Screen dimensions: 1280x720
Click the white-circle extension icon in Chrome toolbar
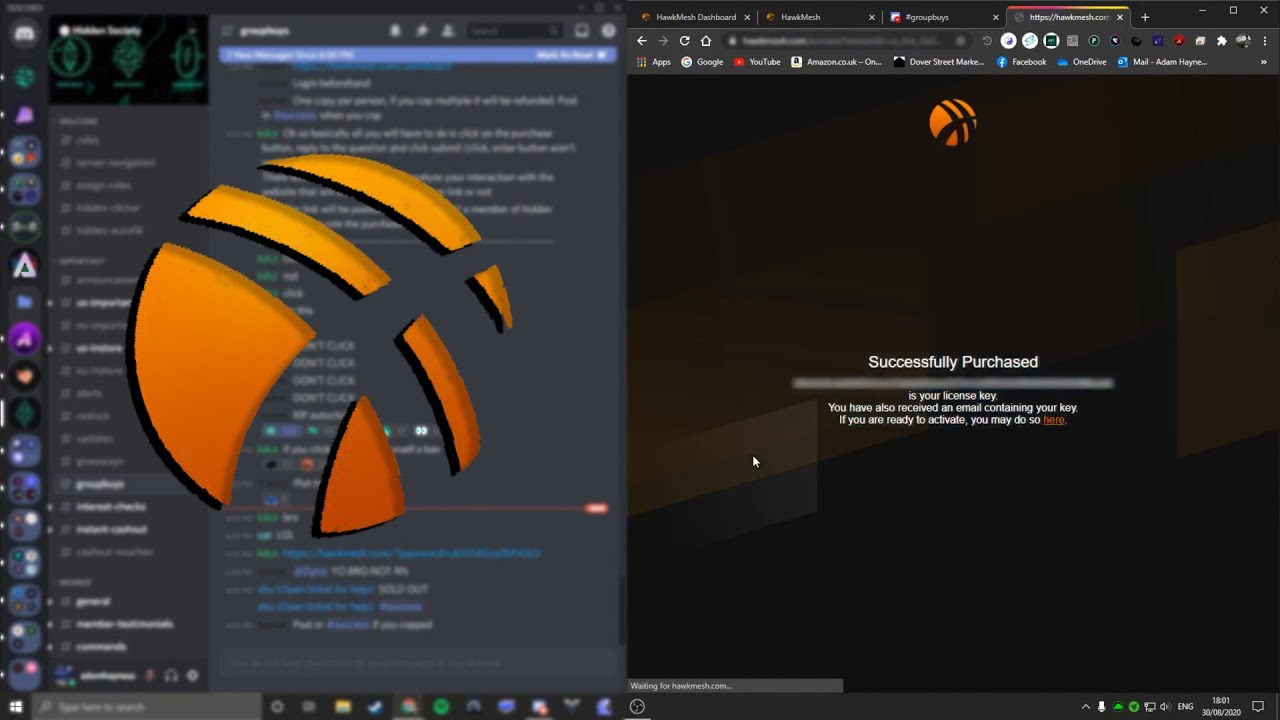tap(1008, 41)
